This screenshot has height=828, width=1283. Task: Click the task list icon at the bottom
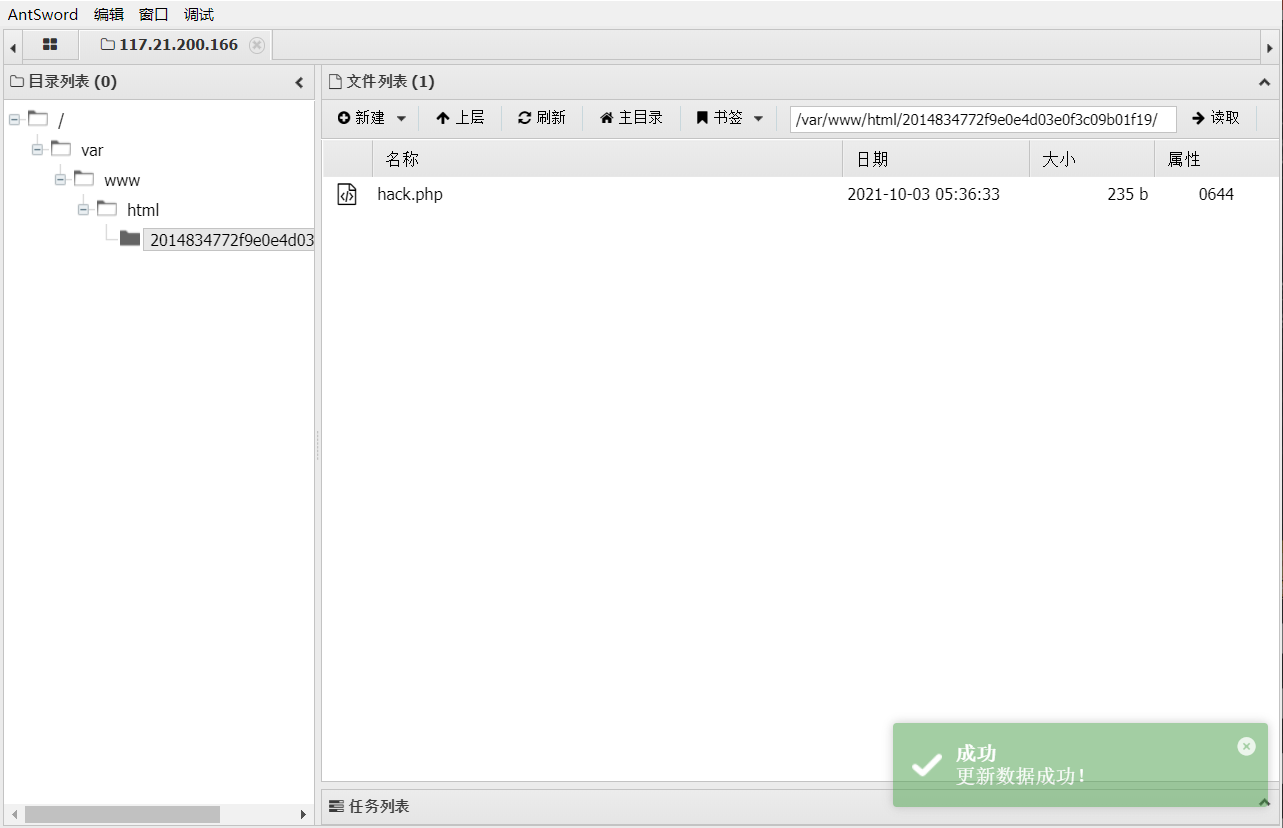(337, 806)
